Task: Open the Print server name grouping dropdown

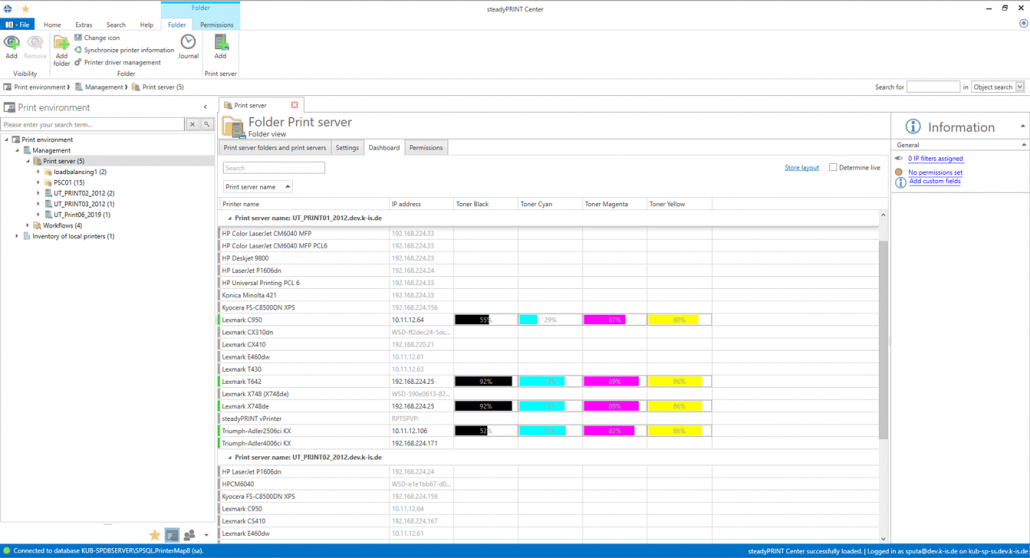Action: pyautogui.click(x=258, y=187)
